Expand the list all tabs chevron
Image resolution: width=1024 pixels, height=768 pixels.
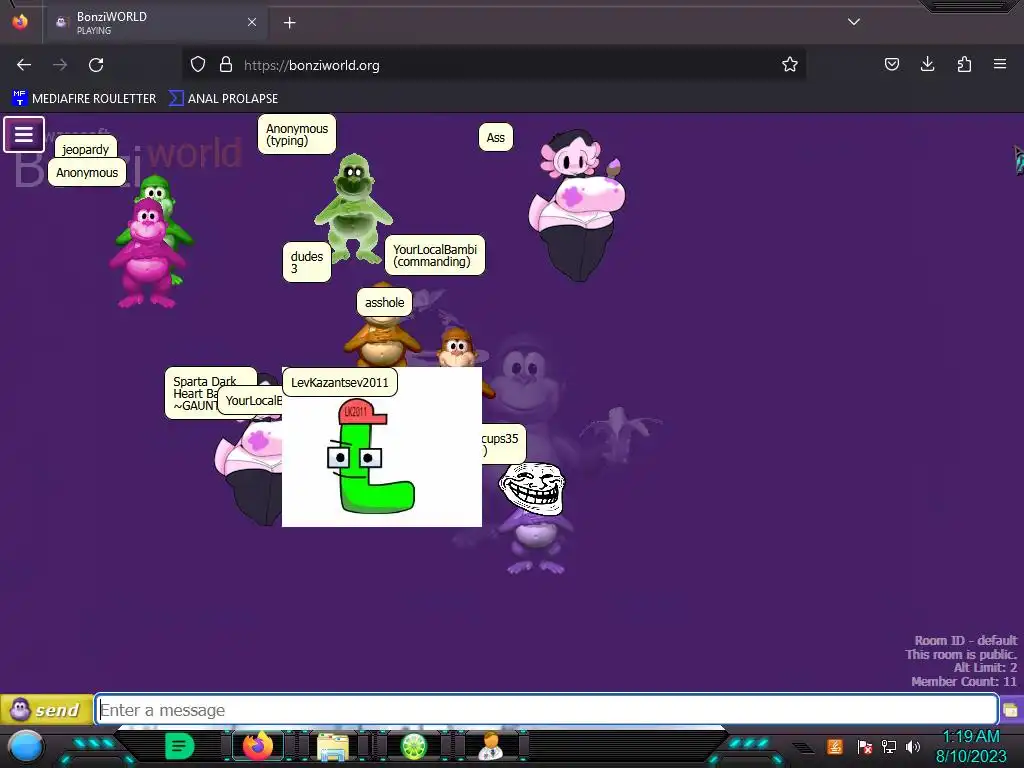854,22
